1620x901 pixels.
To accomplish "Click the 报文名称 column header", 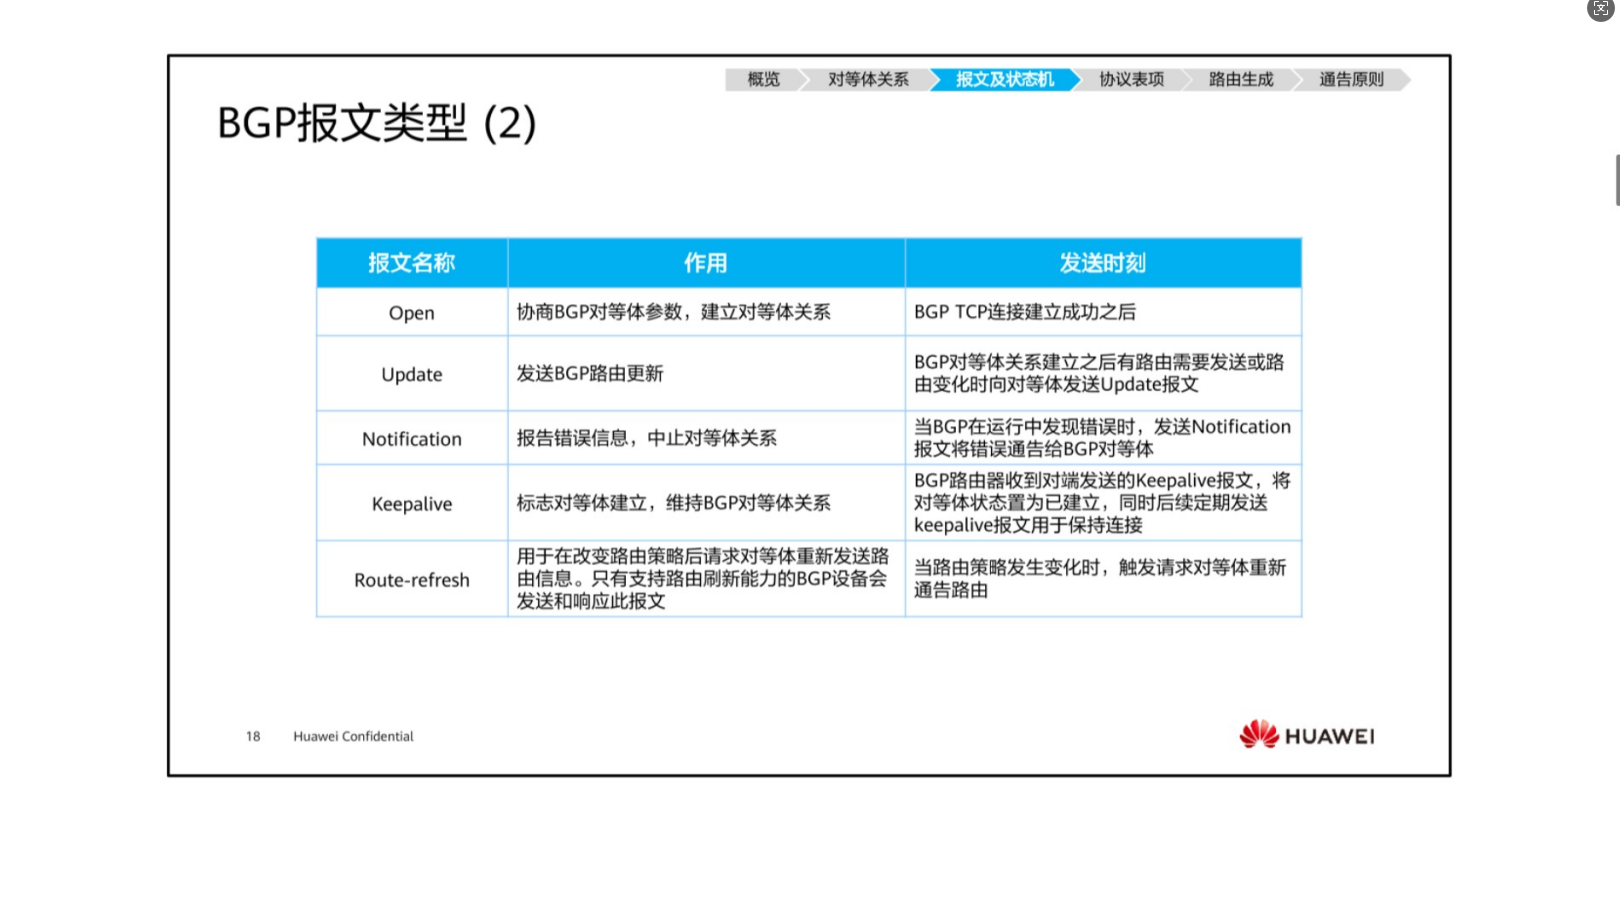I will pos(412,263).
